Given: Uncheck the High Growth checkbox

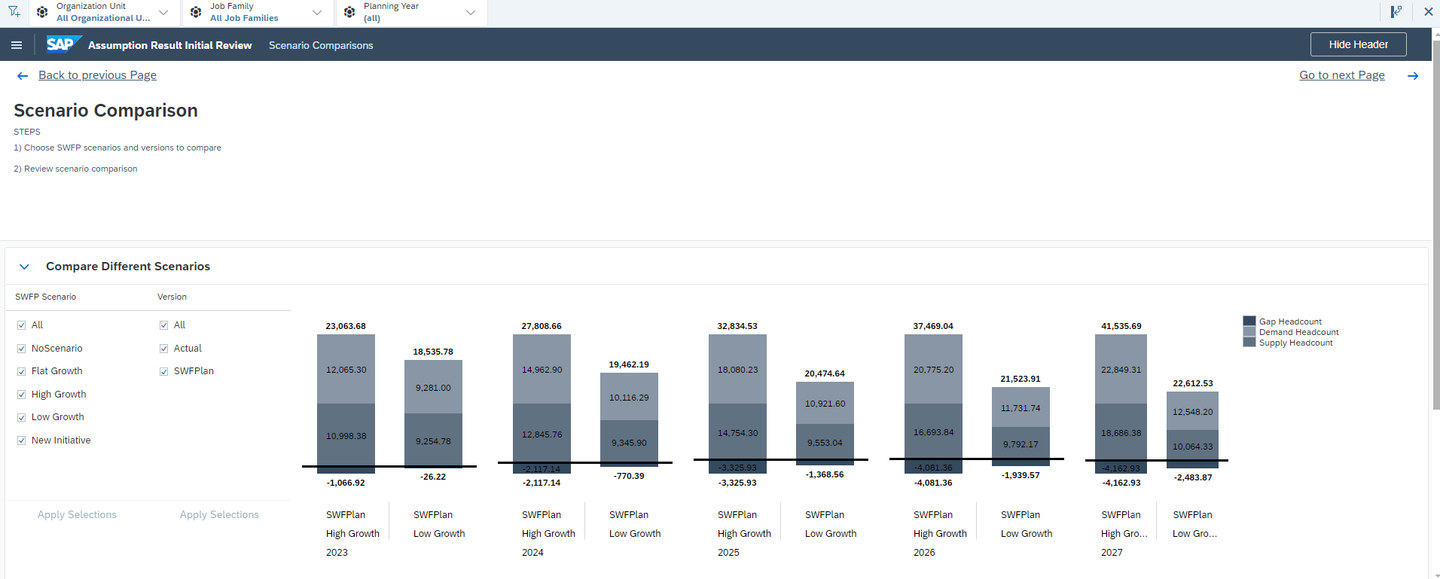Looking at the screenshot, I should (x=21, y=394).
